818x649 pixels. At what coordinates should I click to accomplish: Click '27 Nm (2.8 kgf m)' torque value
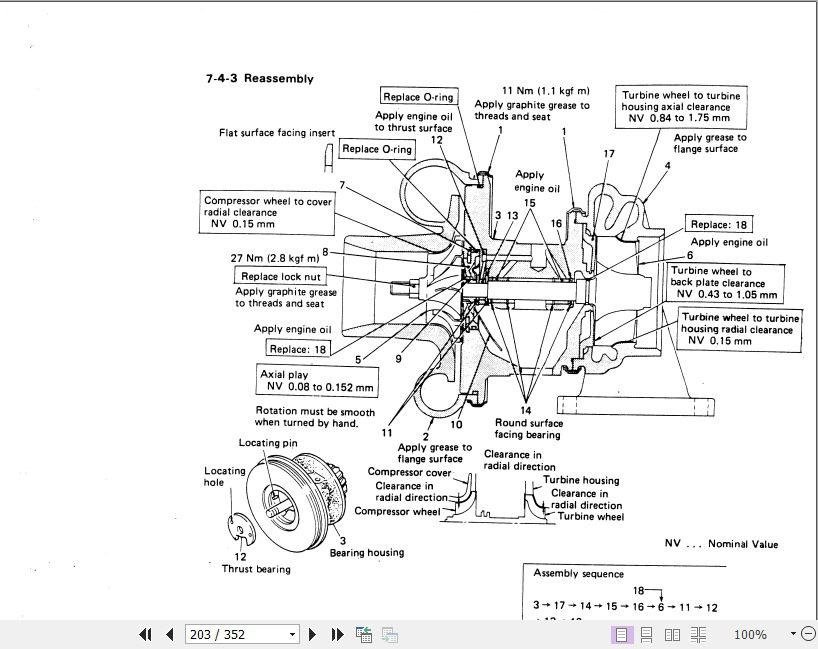click(x=275, y=258)
